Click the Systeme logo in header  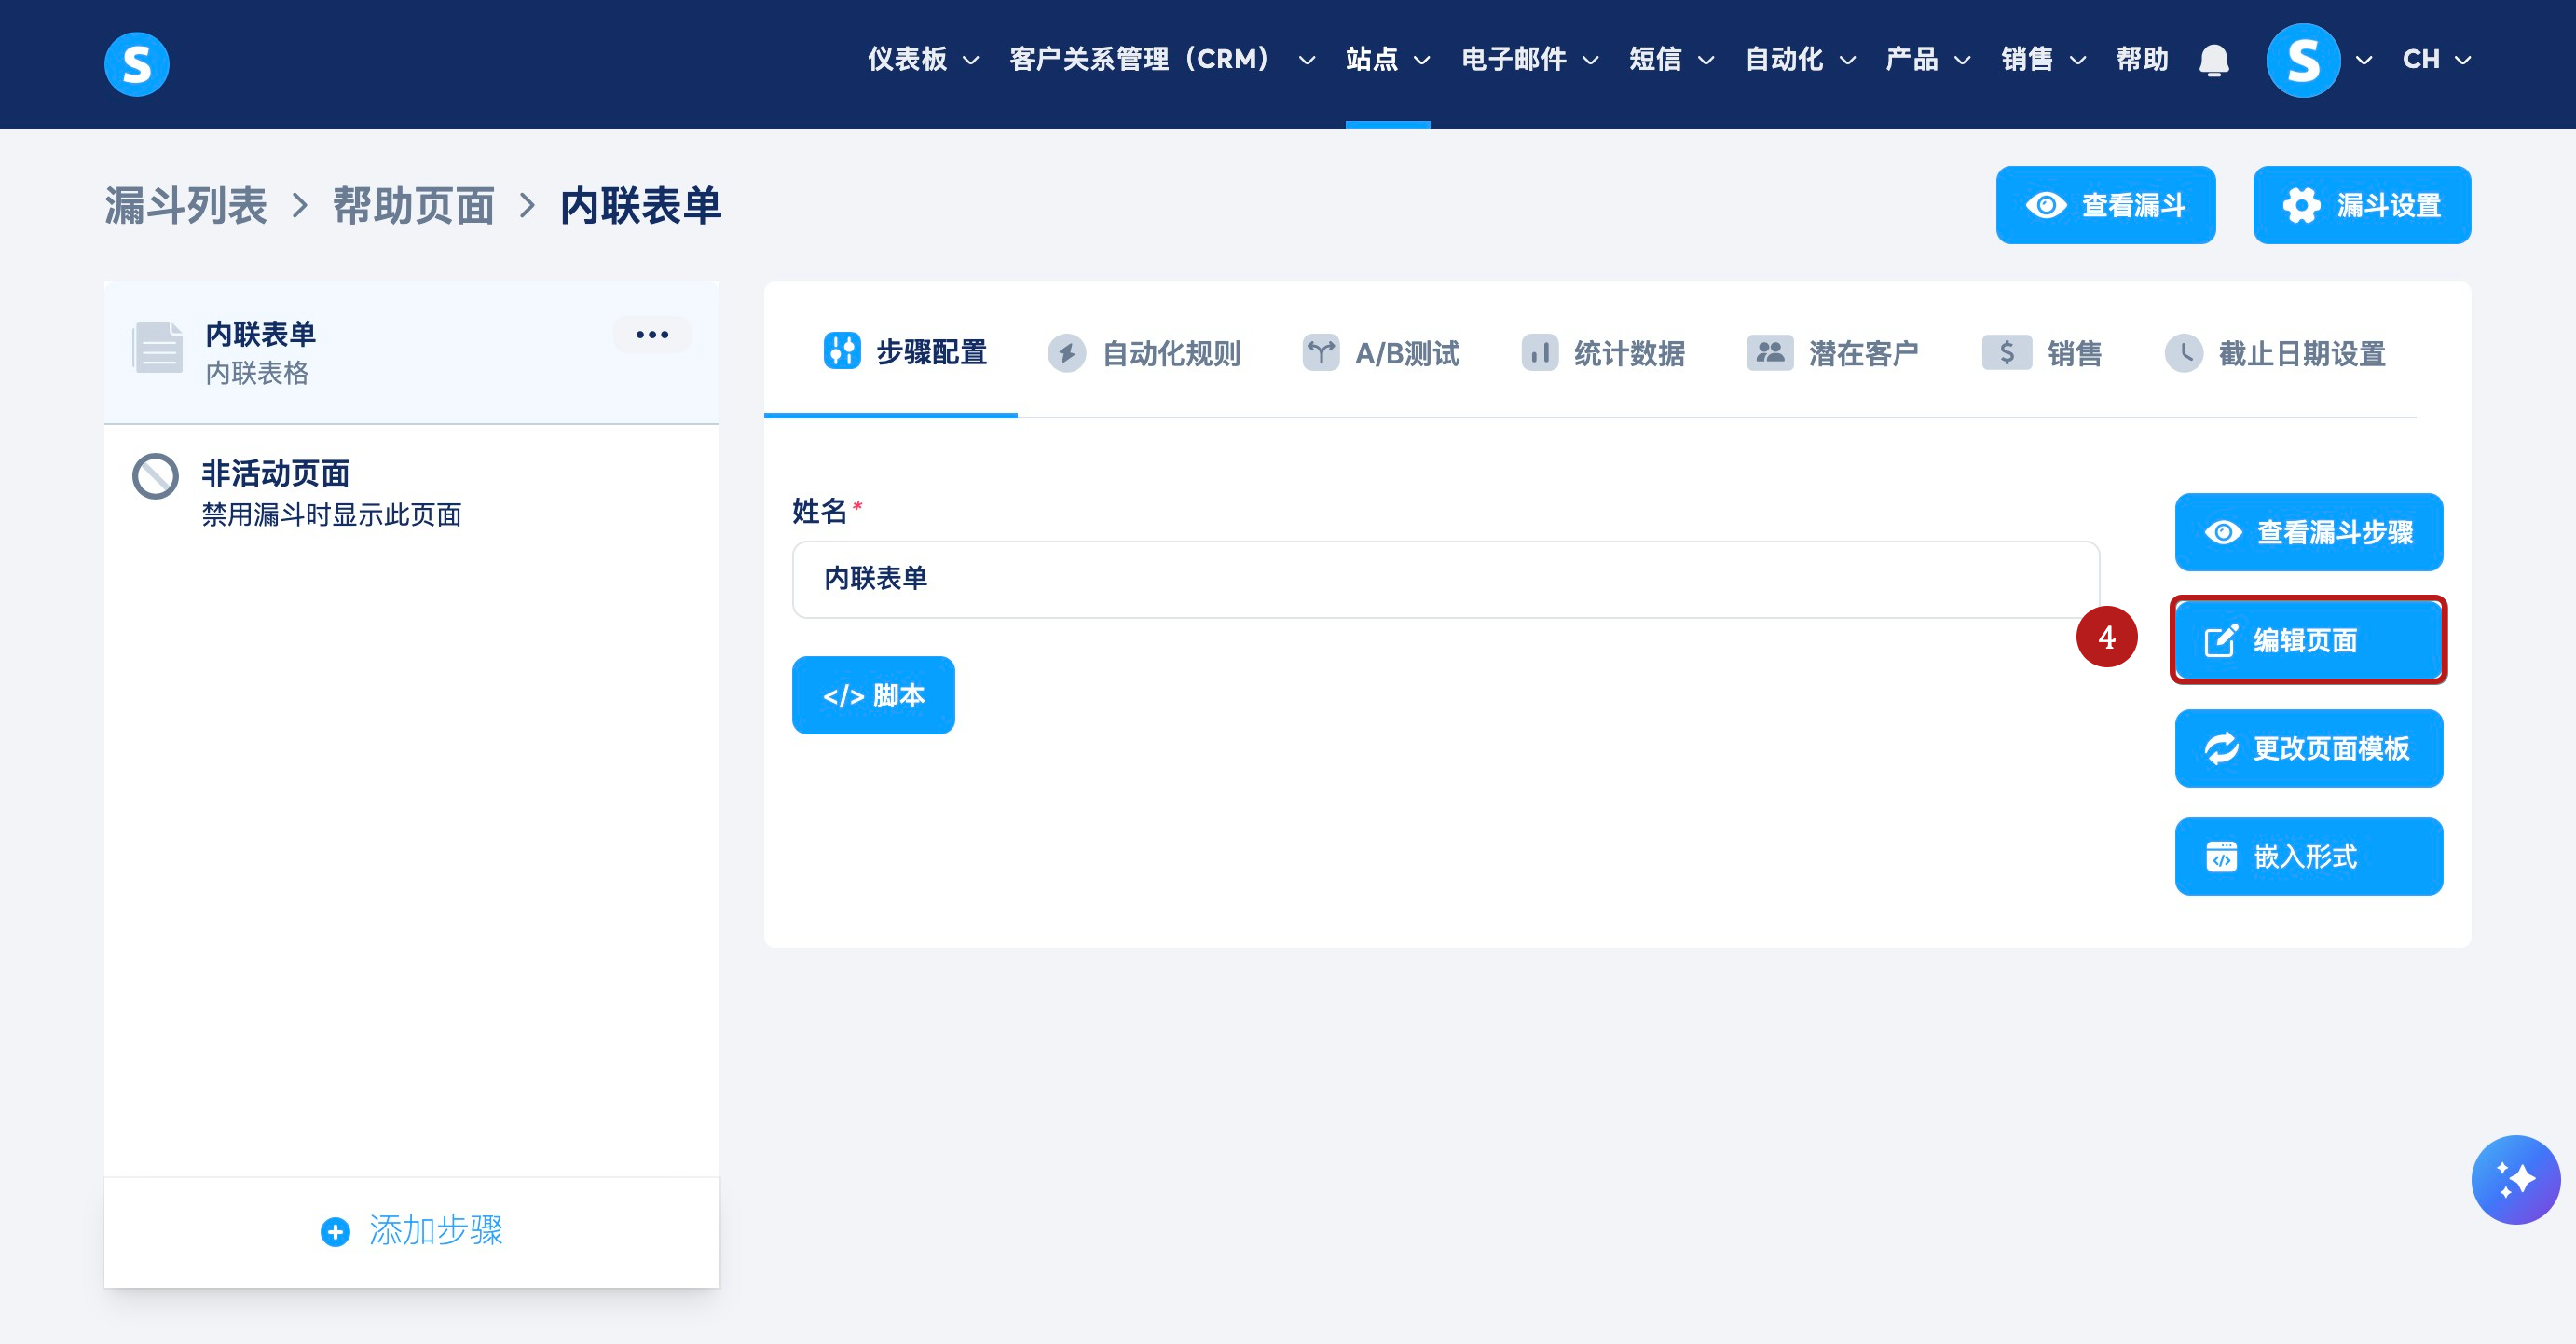tap(137, 64)
